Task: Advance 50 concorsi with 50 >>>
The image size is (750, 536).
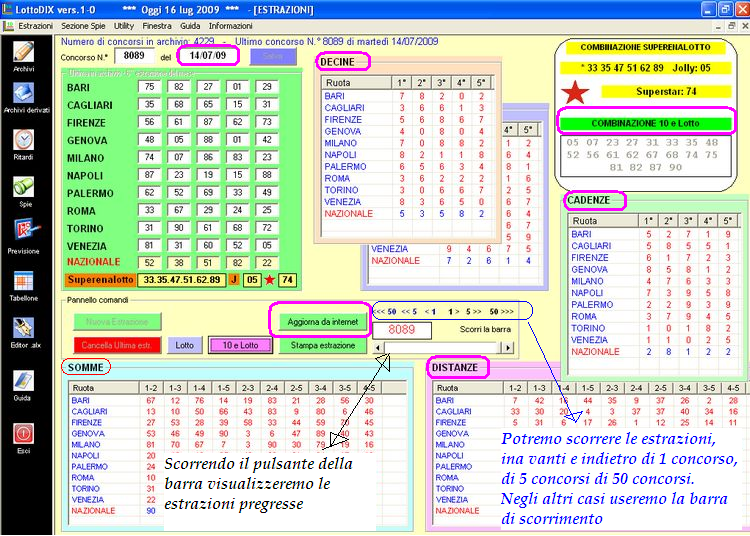Action: (x=501, y=312)
